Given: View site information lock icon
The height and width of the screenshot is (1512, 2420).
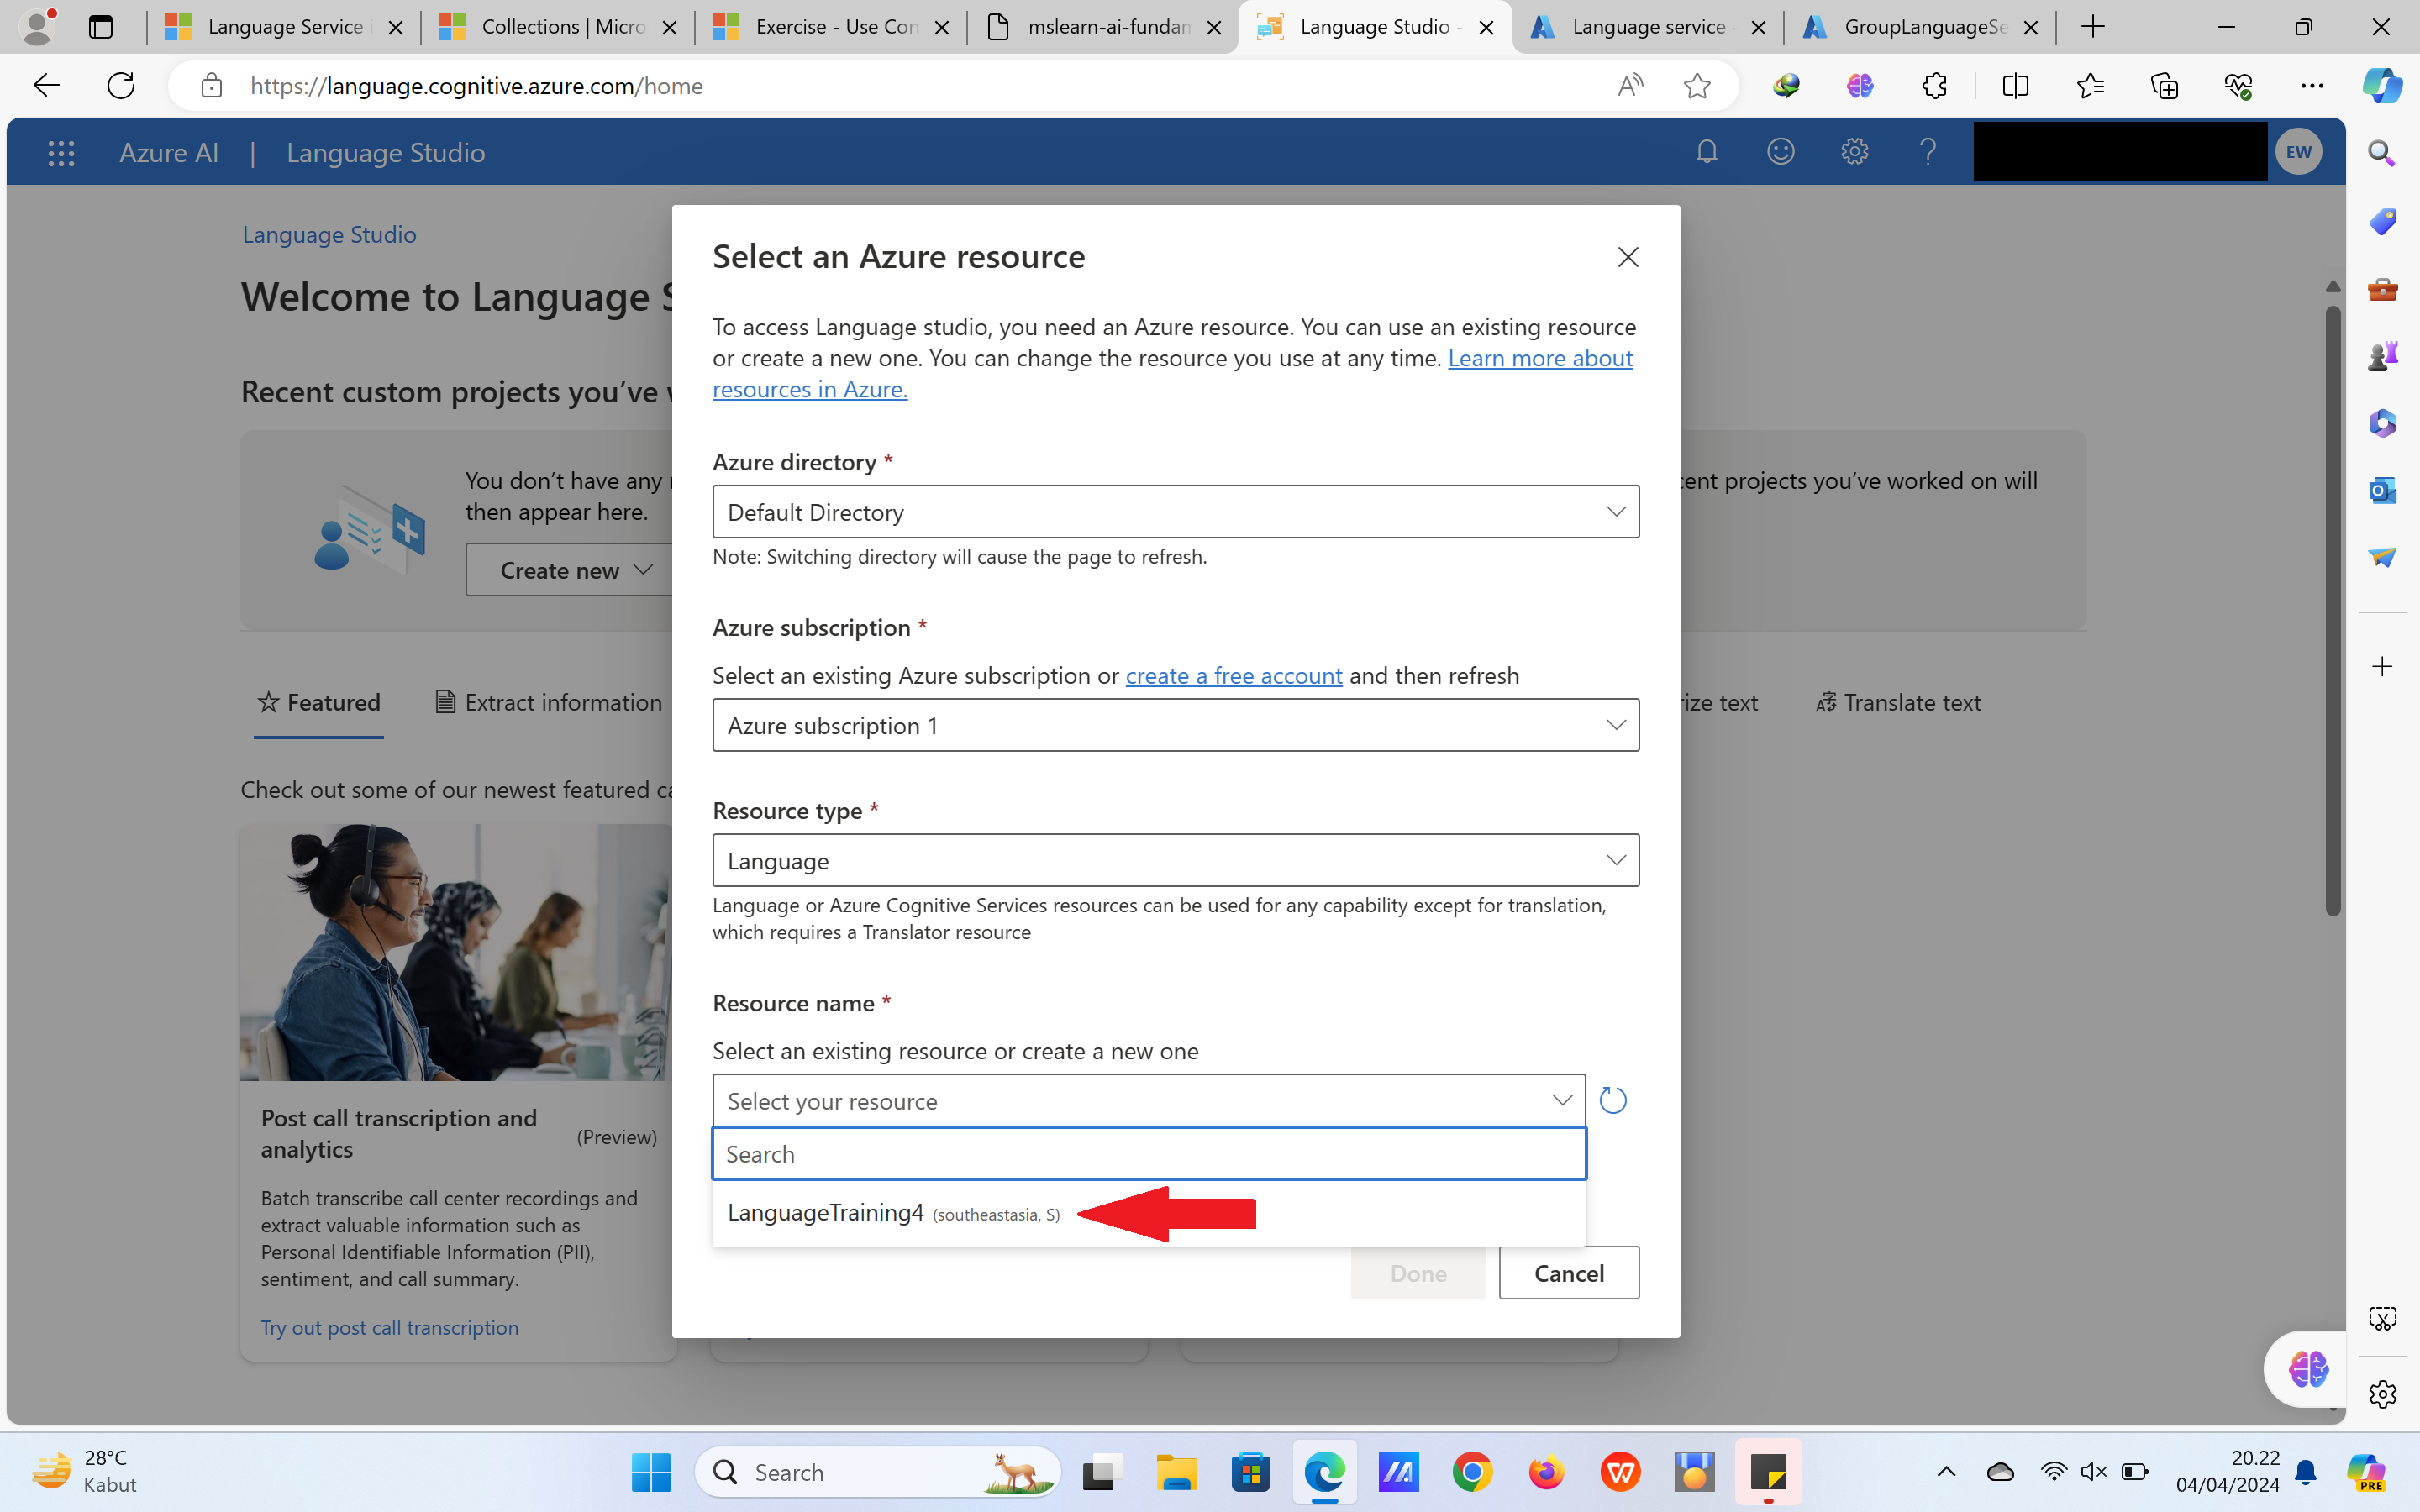Looking at the screenshot, I should (x=211, y=86).
